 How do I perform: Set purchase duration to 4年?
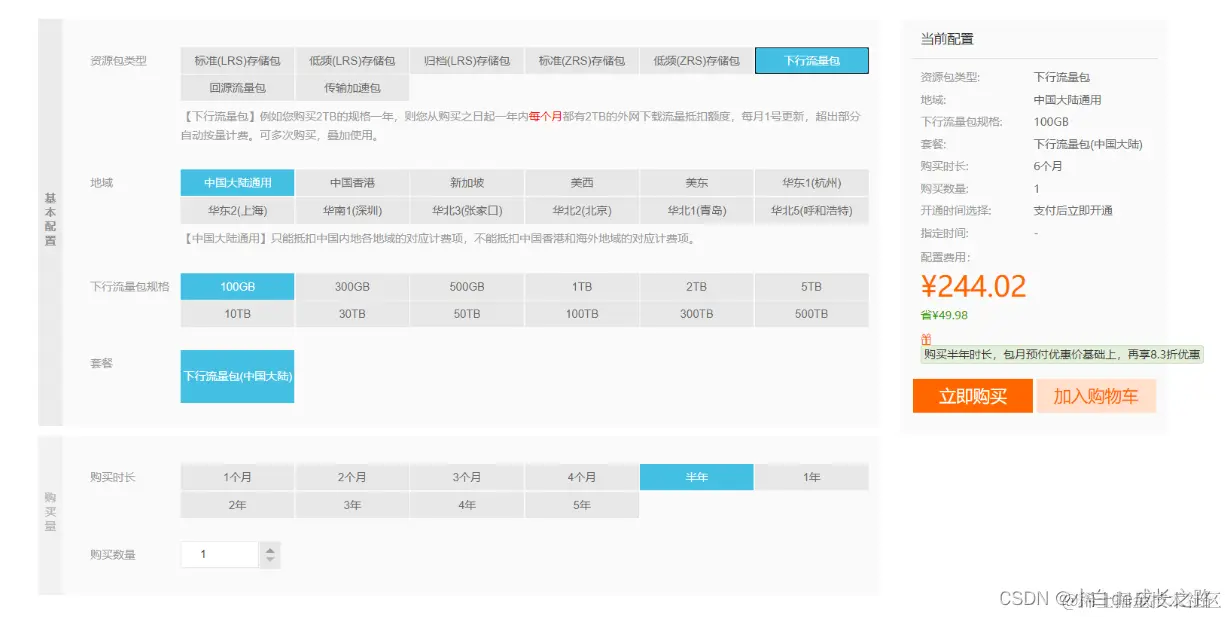467,505
